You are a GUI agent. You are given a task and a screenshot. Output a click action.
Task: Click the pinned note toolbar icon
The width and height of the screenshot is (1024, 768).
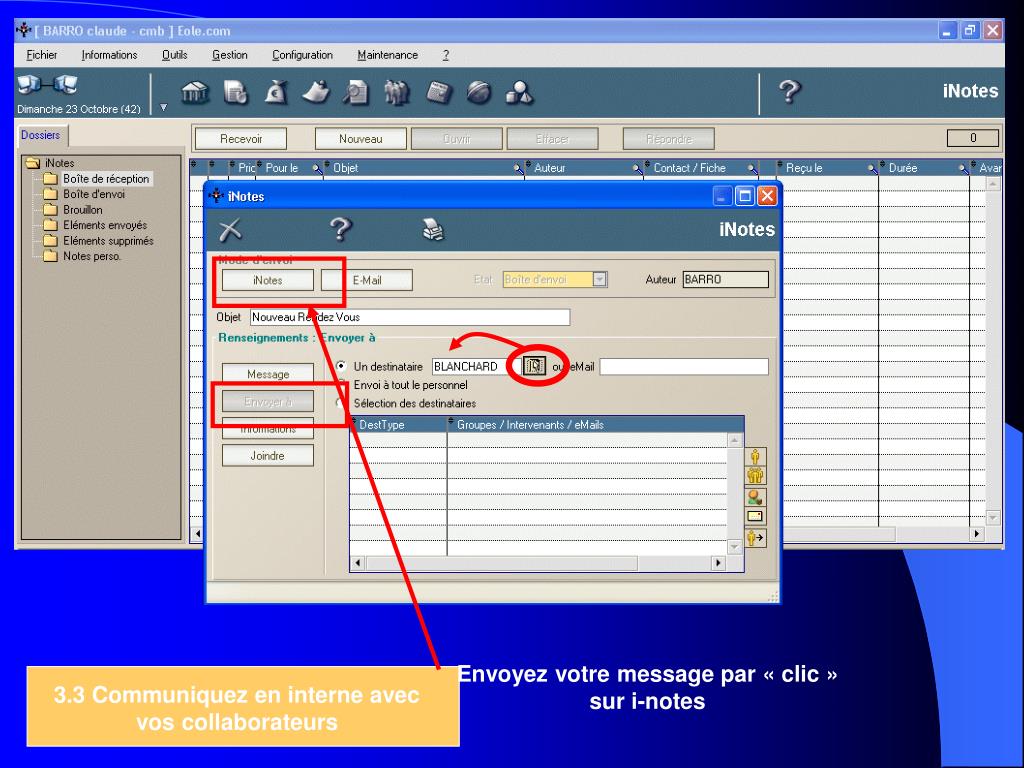click(316, 93)
